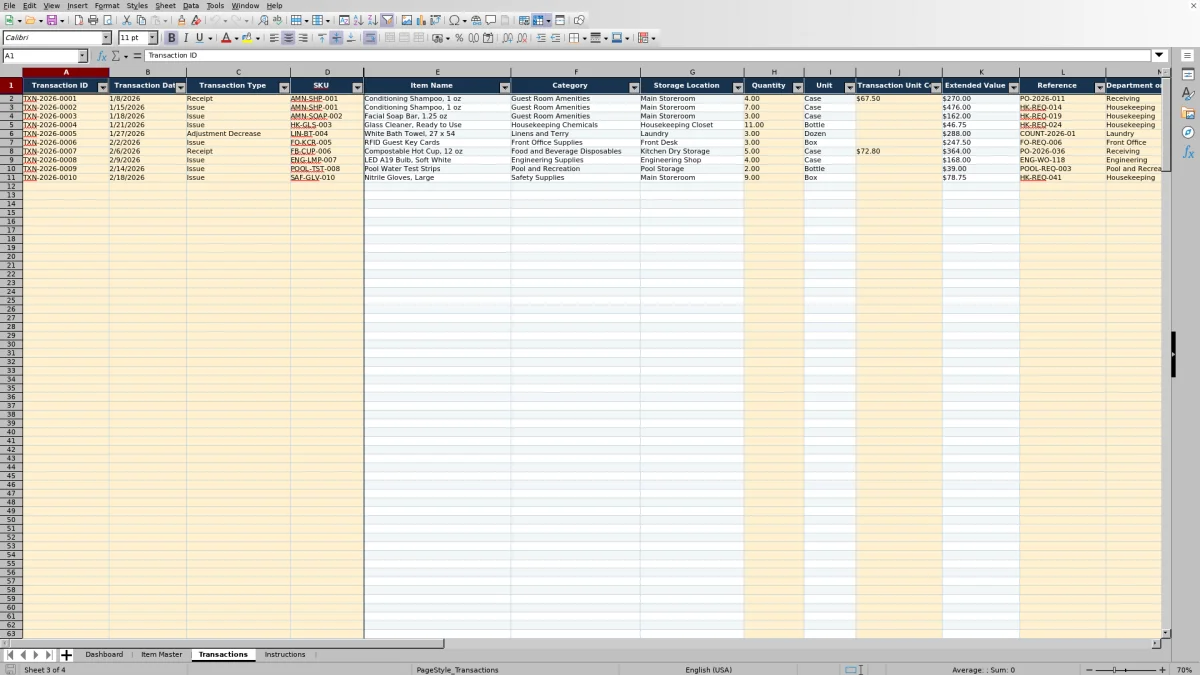
Task: Toggle vertical center alignment
Action: 336,38
